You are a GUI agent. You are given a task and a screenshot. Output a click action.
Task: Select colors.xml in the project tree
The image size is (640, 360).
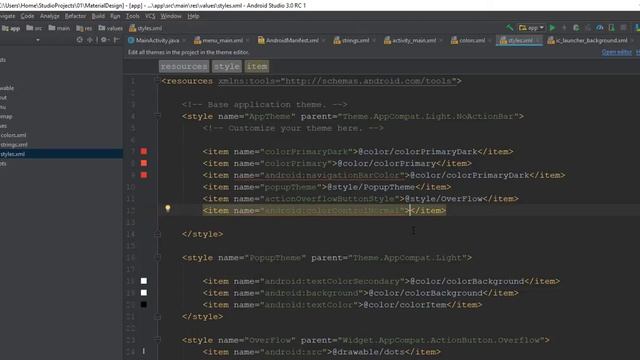(13, 135)
